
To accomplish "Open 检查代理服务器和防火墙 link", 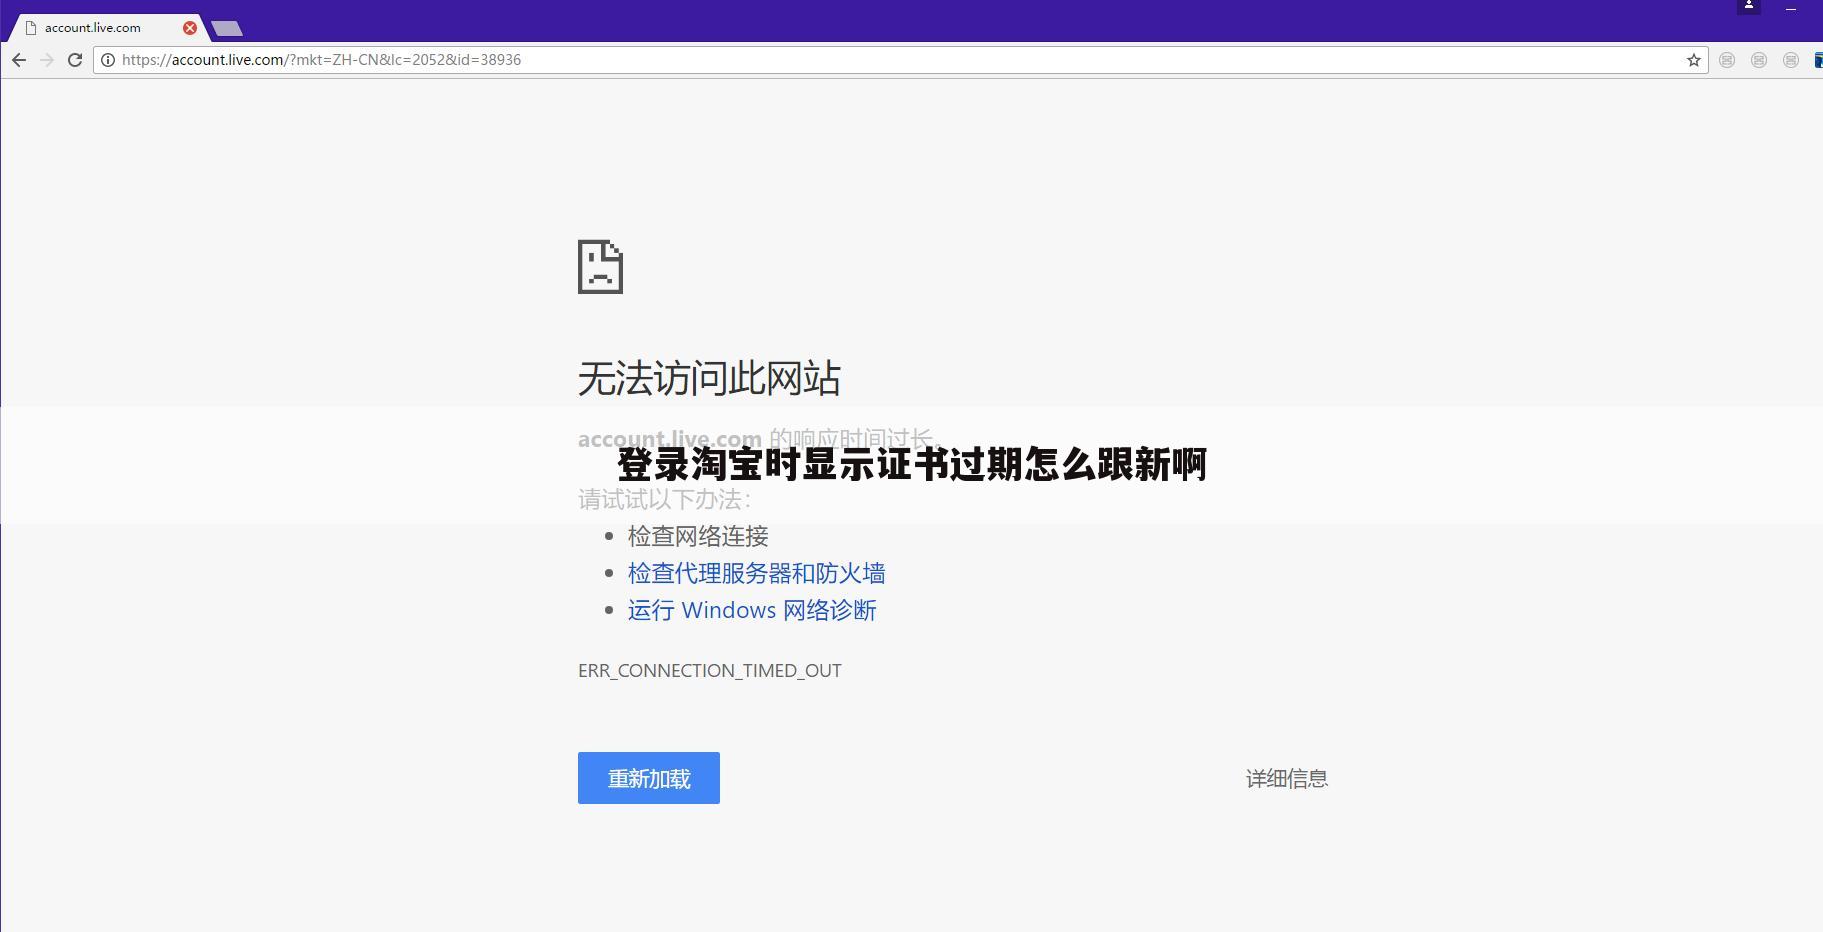I will coord(756,573).
